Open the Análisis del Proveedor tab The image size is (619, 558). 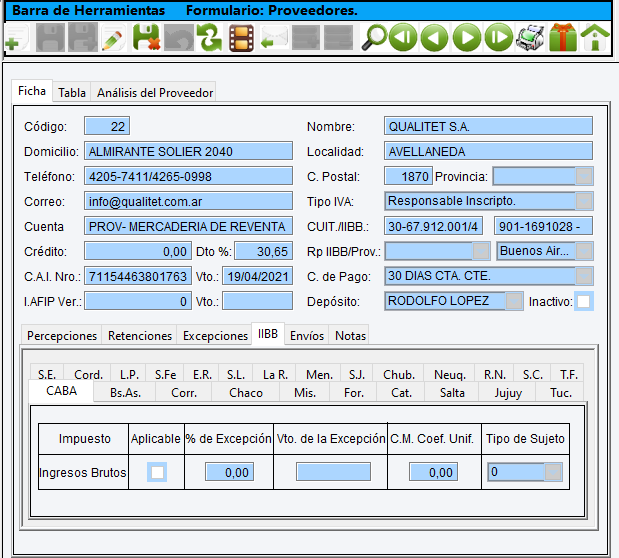click(155, 93)
